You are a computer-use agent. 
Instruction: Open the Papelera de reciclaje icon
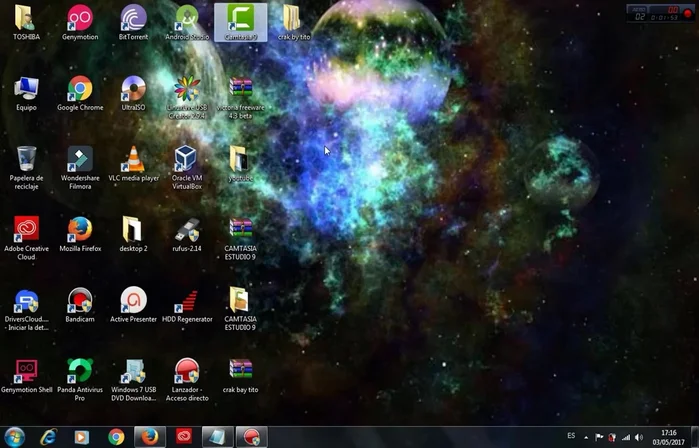(x=26, y=159)
